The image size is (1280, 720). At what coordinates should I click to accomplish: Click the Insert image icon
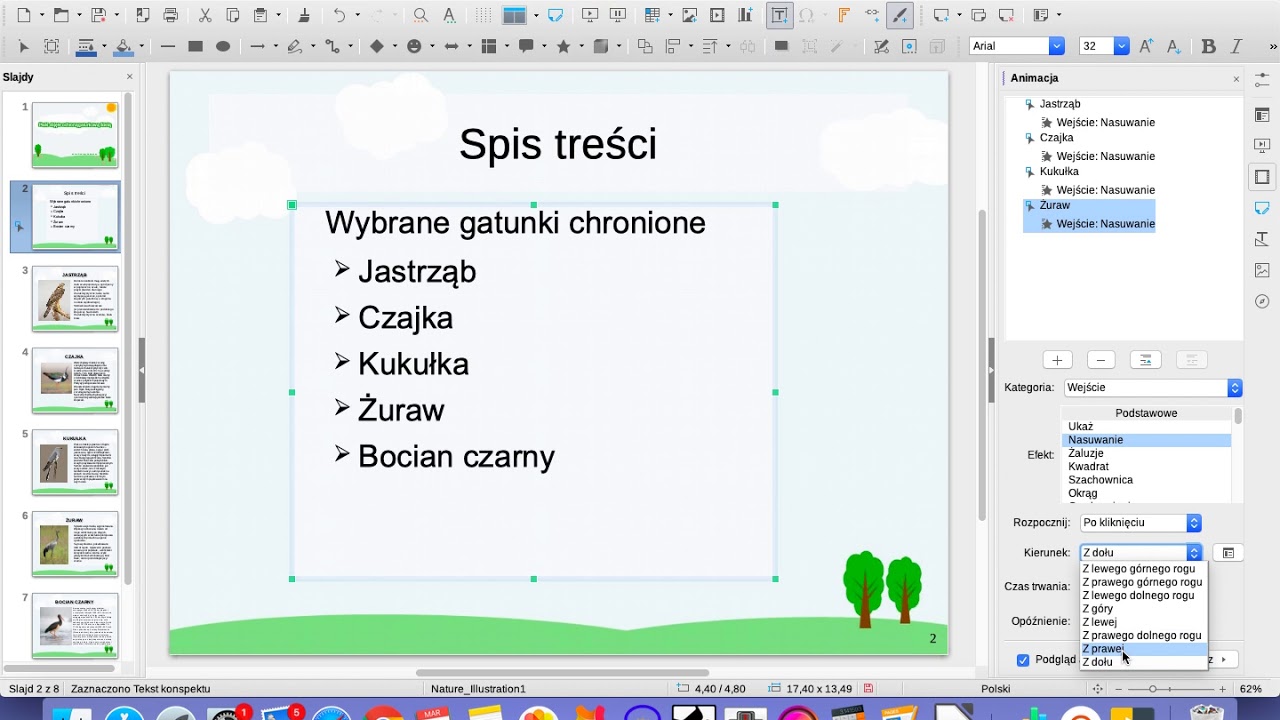(690, 15)
